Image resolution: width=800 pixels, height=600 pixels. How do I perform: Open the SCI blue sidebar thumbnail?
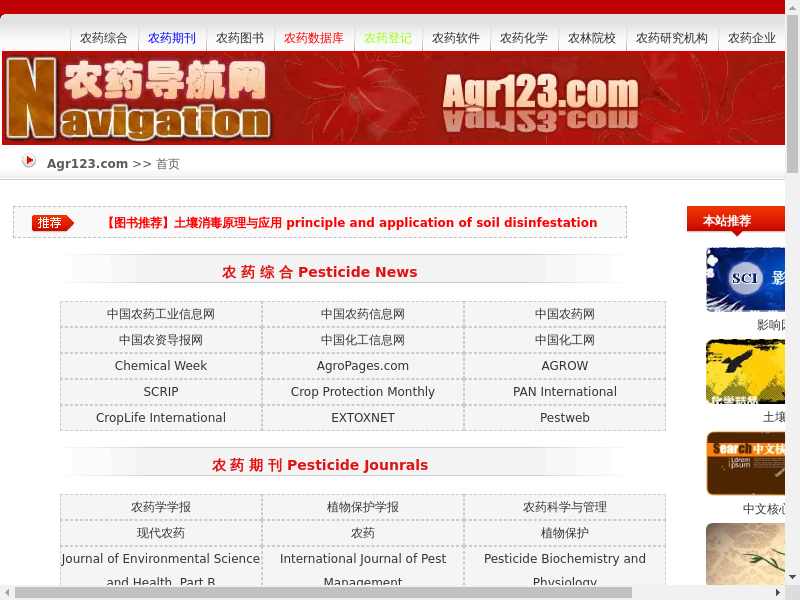[x=745, y=279]
